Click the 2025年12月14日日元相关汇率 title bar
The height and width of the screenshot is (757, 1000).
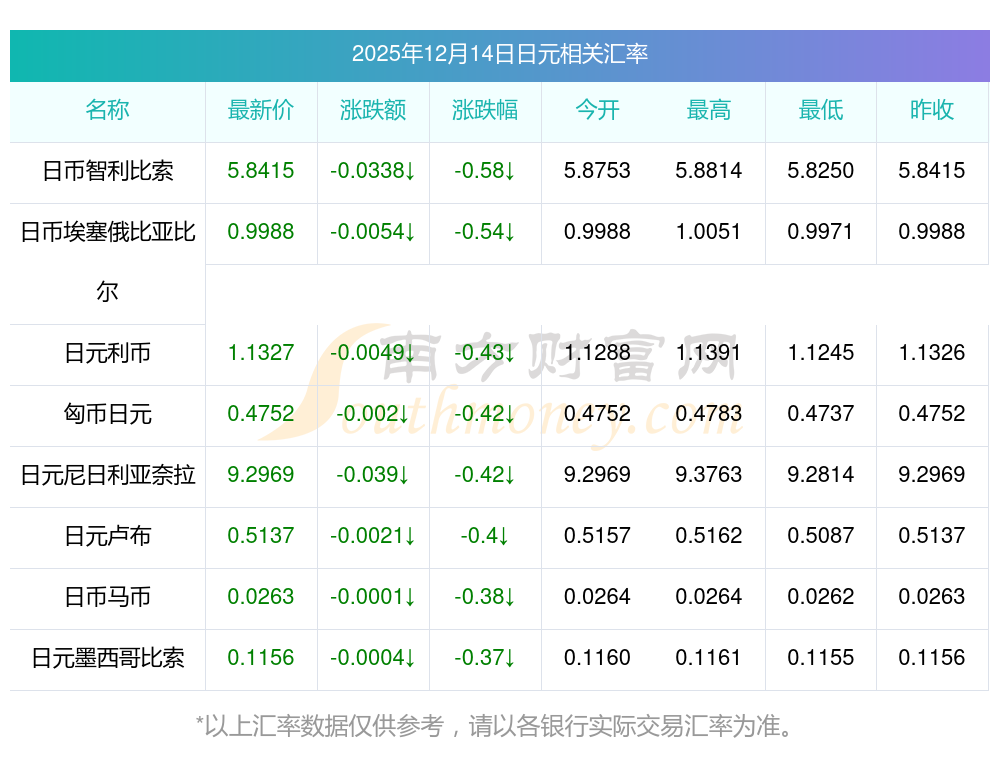(499, 54)
